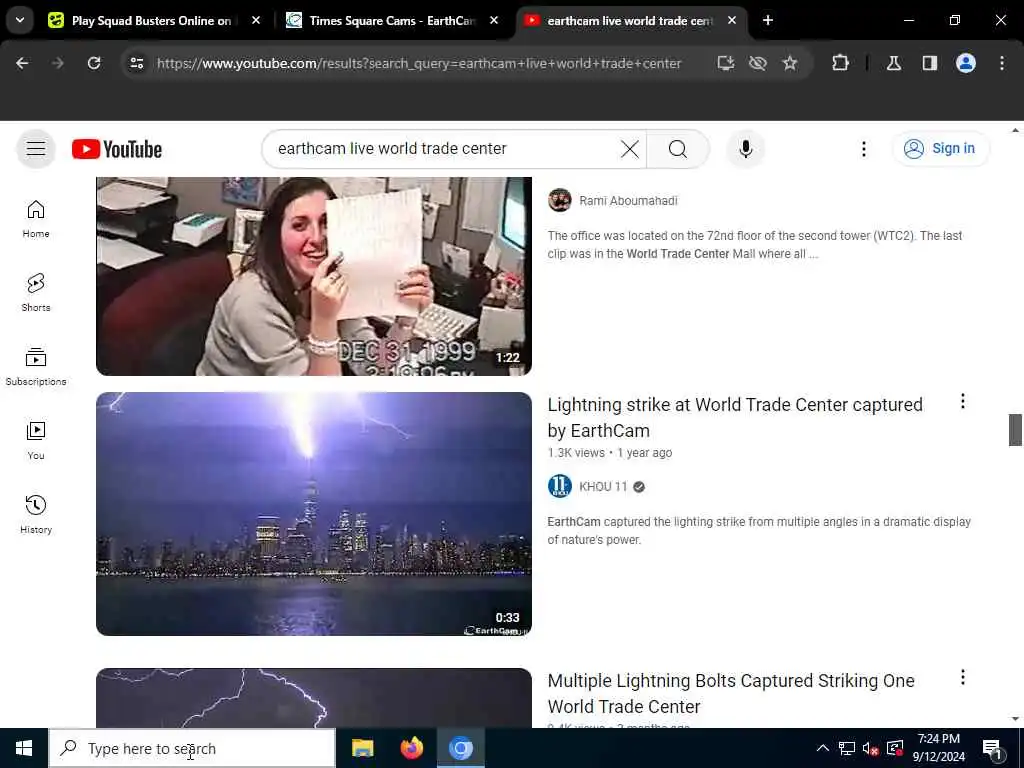
Task: Open the volume speaker tray icon
Action: (870, 748)
